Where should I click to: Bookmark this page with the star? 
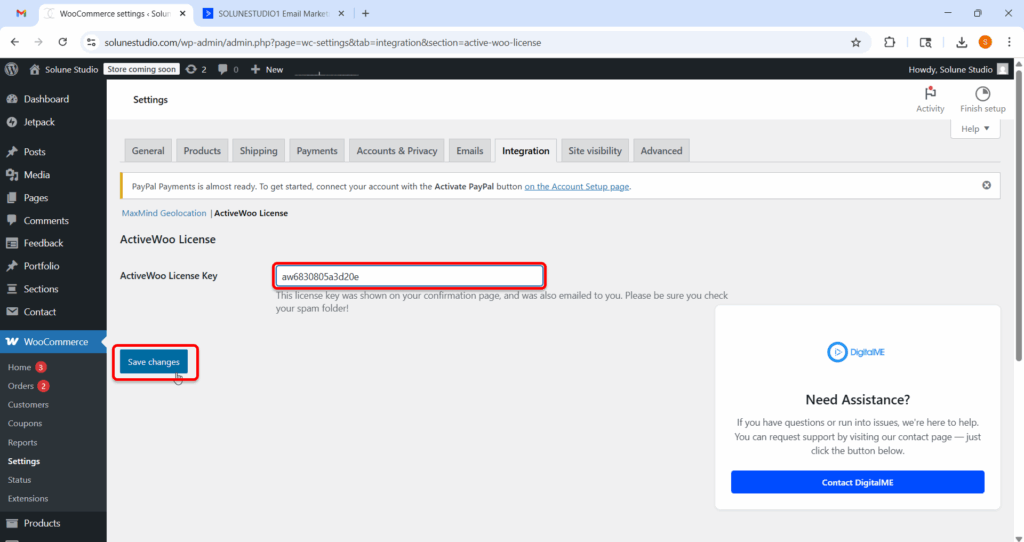pos(856,42)
